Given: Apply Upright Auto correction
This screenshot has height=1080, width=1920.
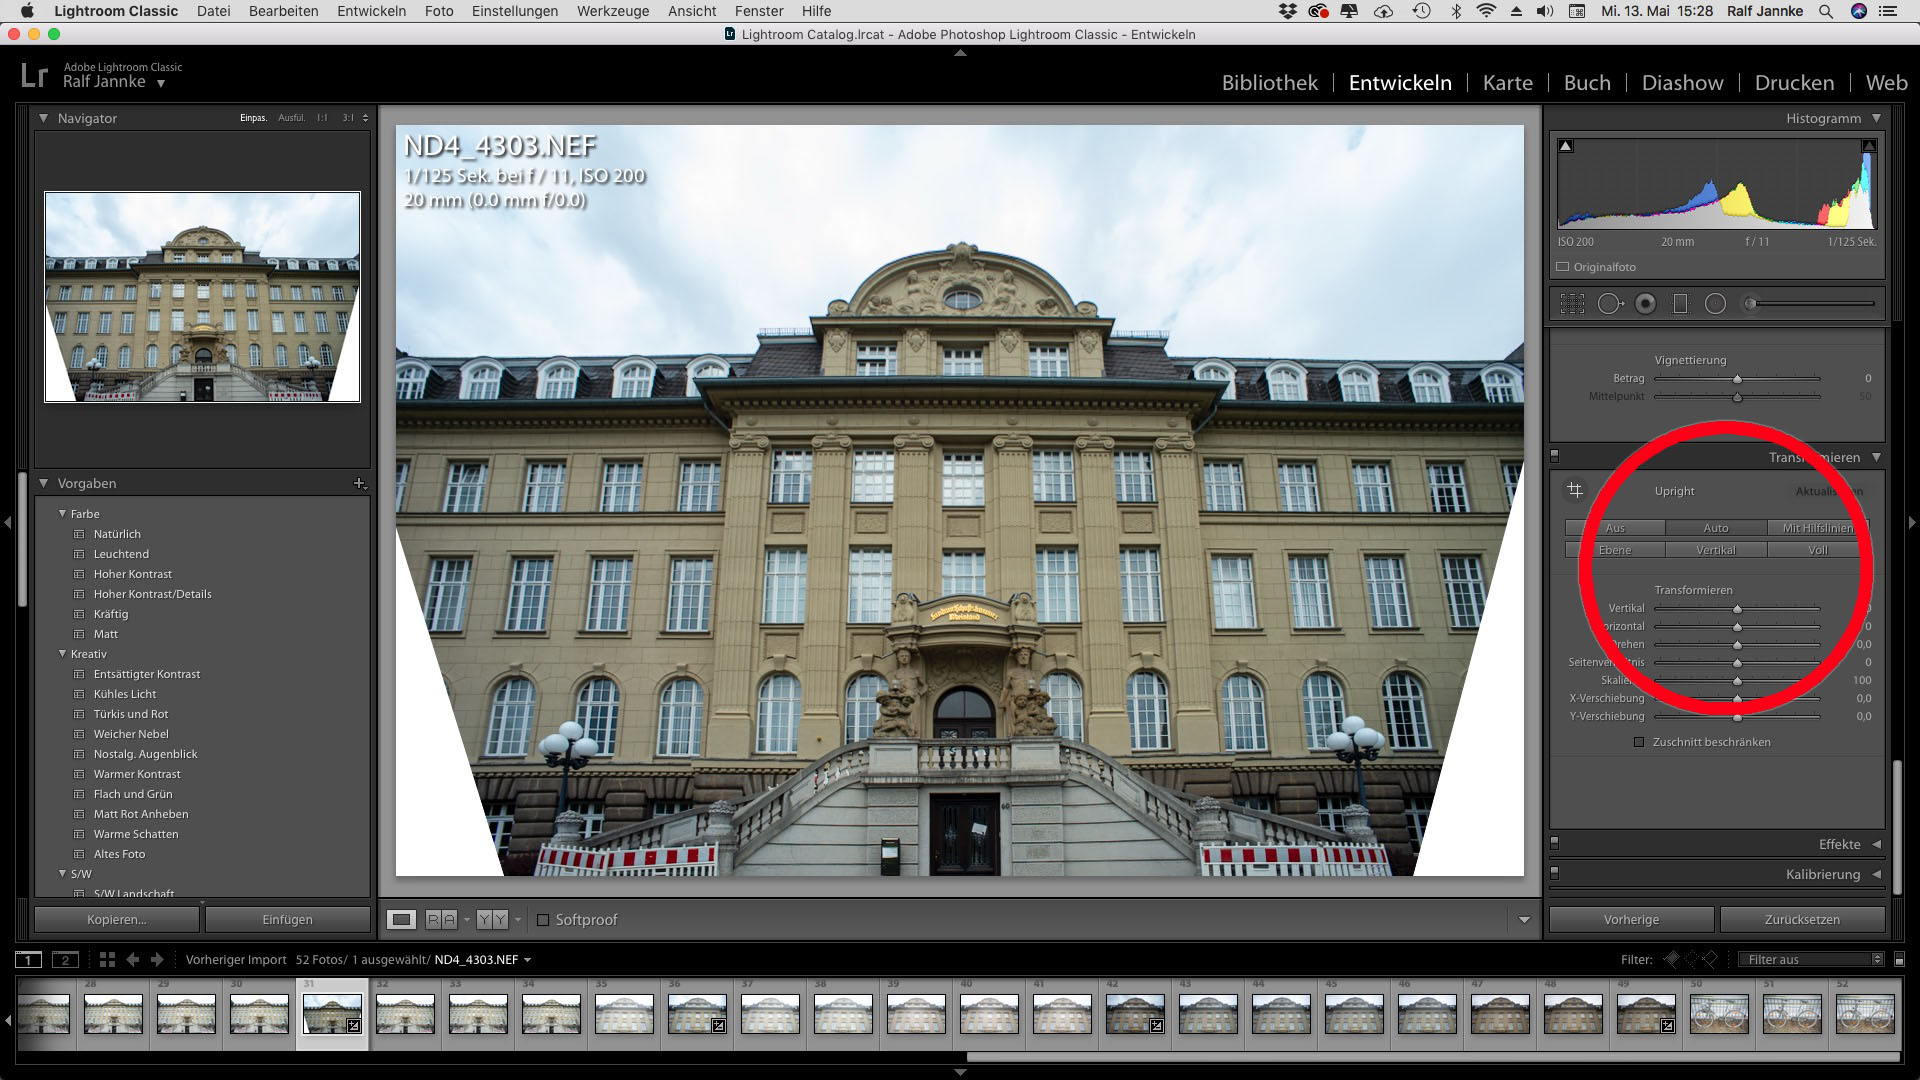Looking at the screenshot, I should 1715,528.
